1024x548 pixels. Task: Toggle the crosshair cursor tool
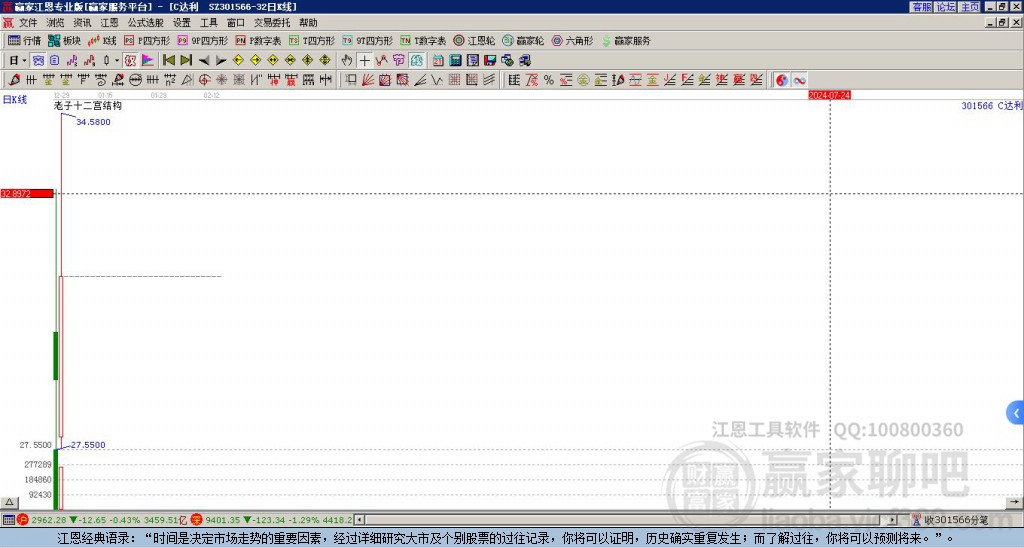(x=364, y=60)
